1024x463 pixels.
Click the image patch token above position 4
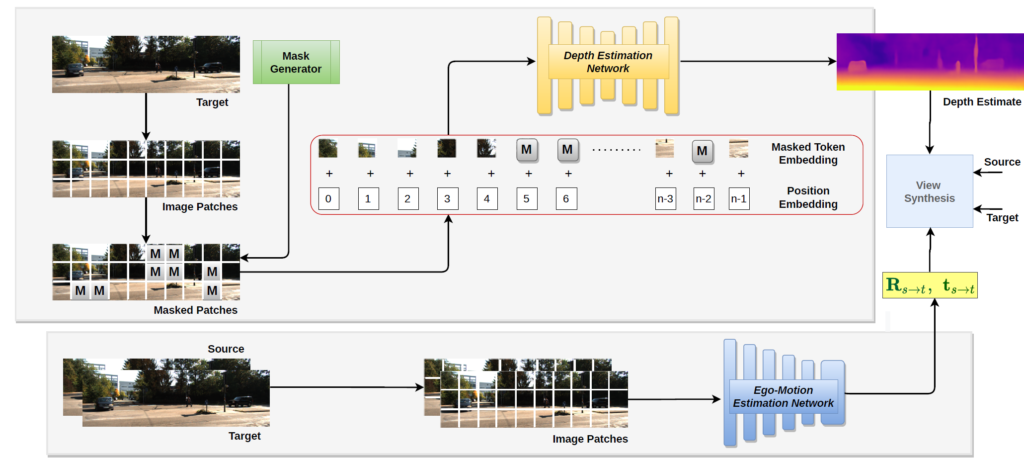486,150
